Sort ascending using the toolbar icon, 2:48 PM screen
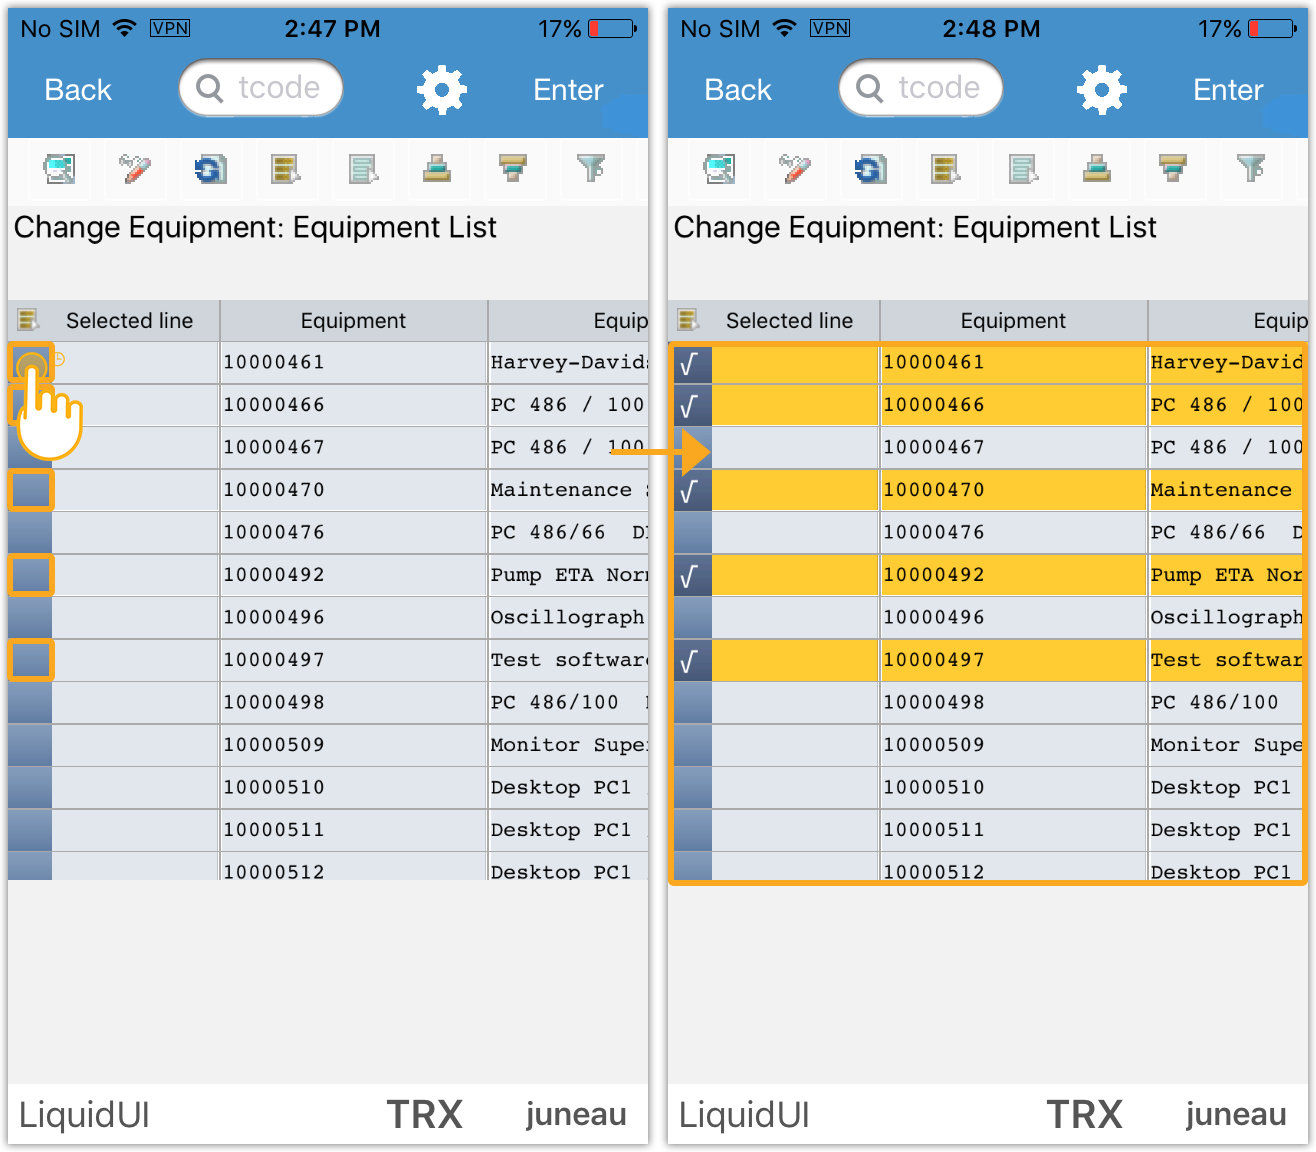The height and width of the screenshot is (1152, 1316). click(x=1097, y=169)
